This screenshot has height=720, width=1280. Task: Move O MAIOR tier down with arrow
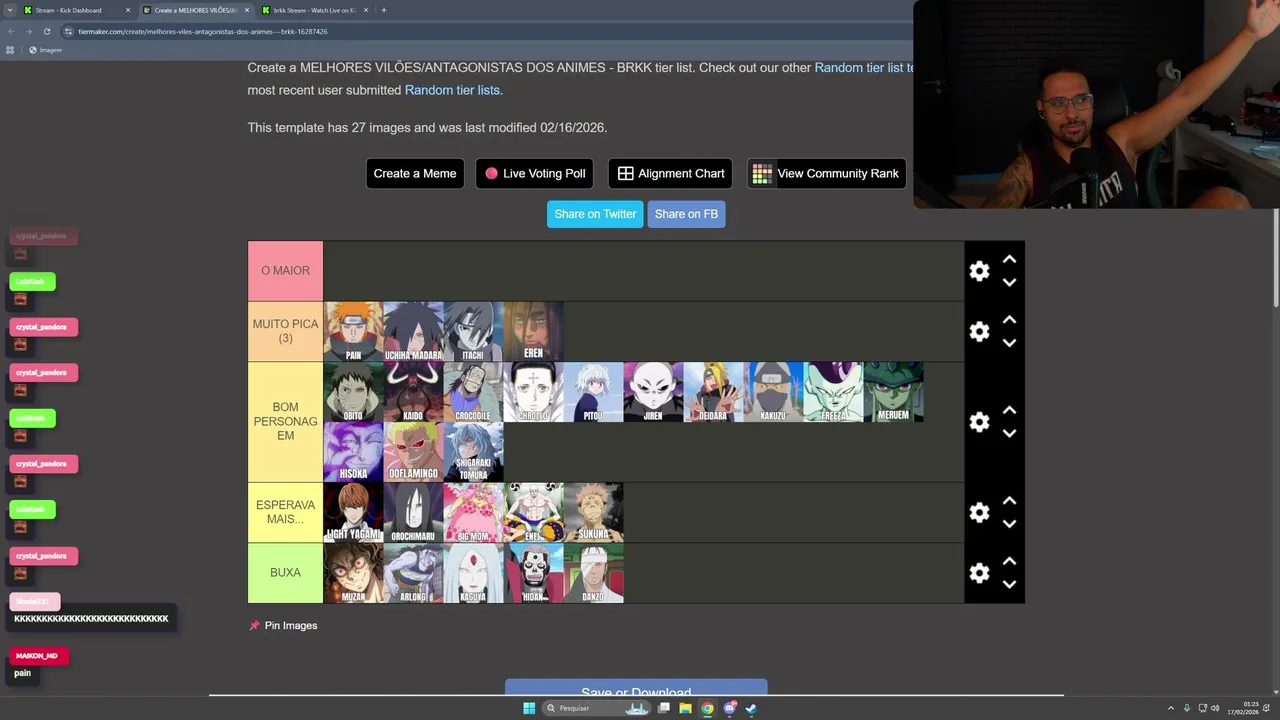click(x=1009, y=283)
